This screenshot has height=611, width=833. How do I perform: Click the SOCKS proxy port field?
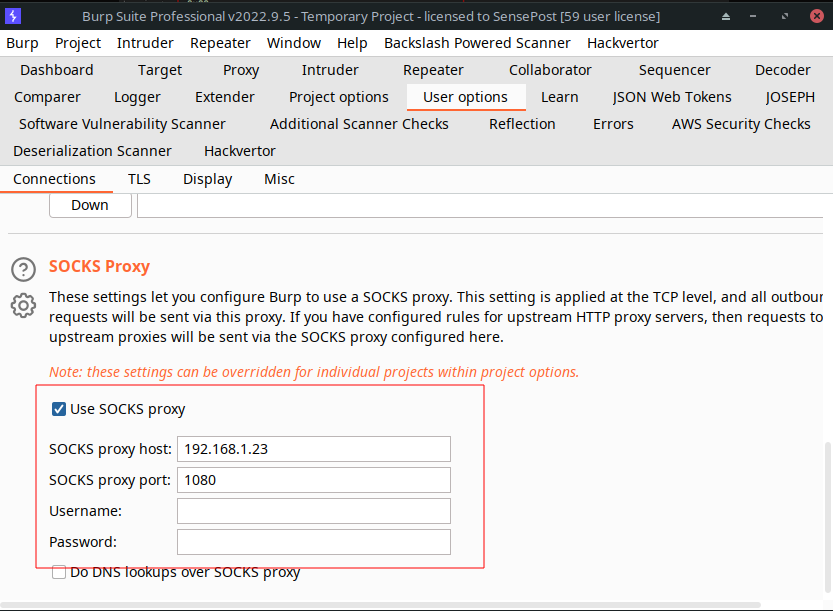(313, 480)
